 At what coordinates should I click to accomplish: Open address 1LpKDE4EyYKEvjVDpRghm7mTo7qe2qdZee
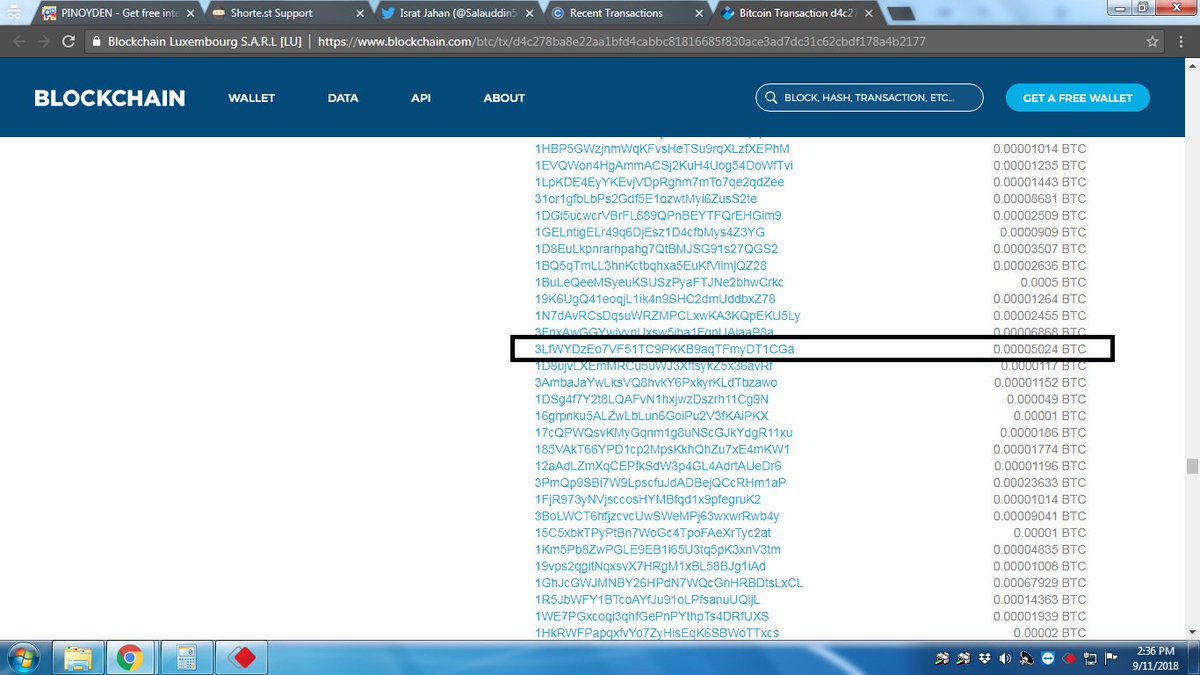(659, 182)
